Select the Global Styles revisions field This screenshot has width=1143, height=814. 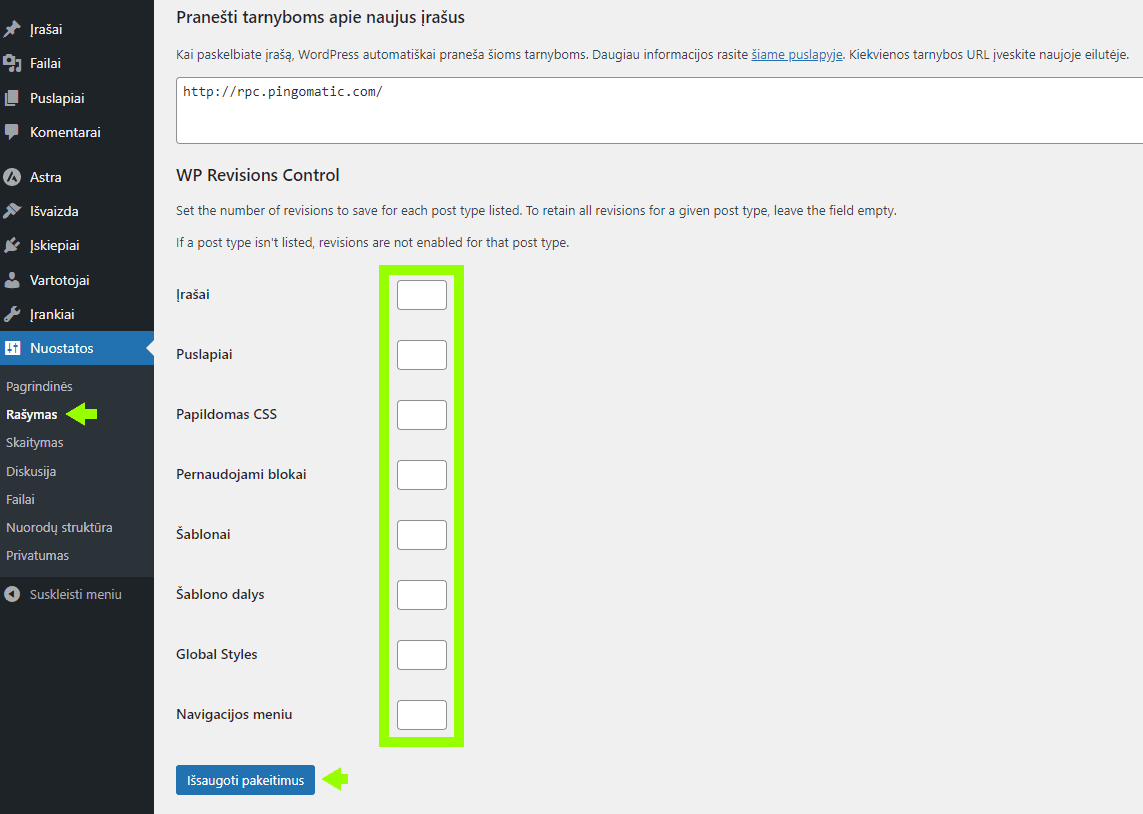click(422, 655)
